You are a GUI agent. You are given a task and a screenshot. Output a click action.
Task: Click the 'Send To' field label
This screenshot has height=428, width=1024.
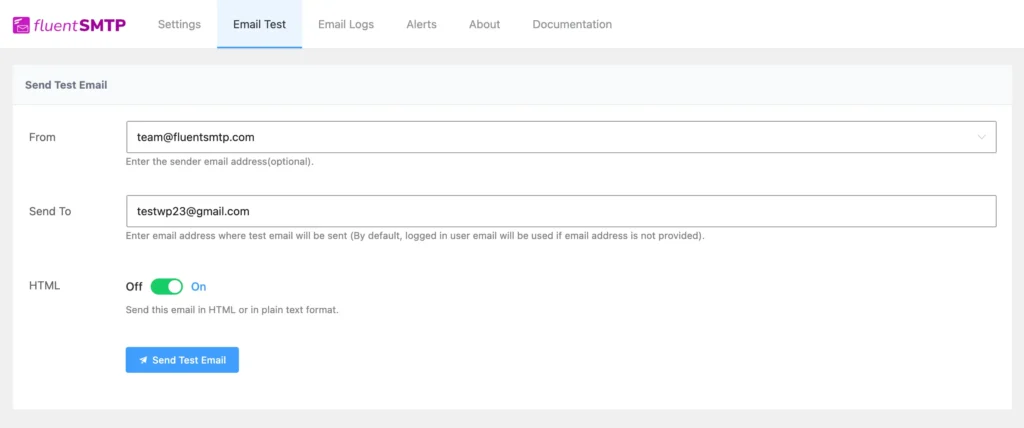click(50, 211)
